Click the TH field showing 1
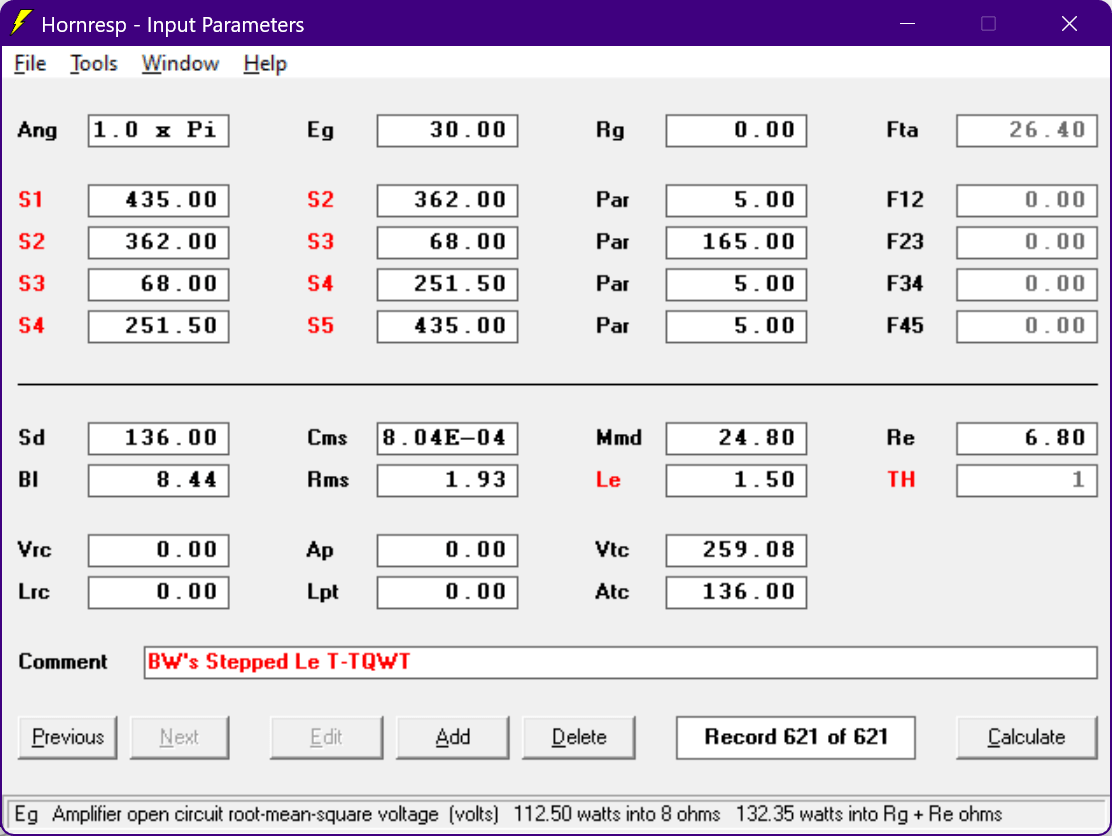Viewport: 1112px width, 836px height. (1027, 480)
